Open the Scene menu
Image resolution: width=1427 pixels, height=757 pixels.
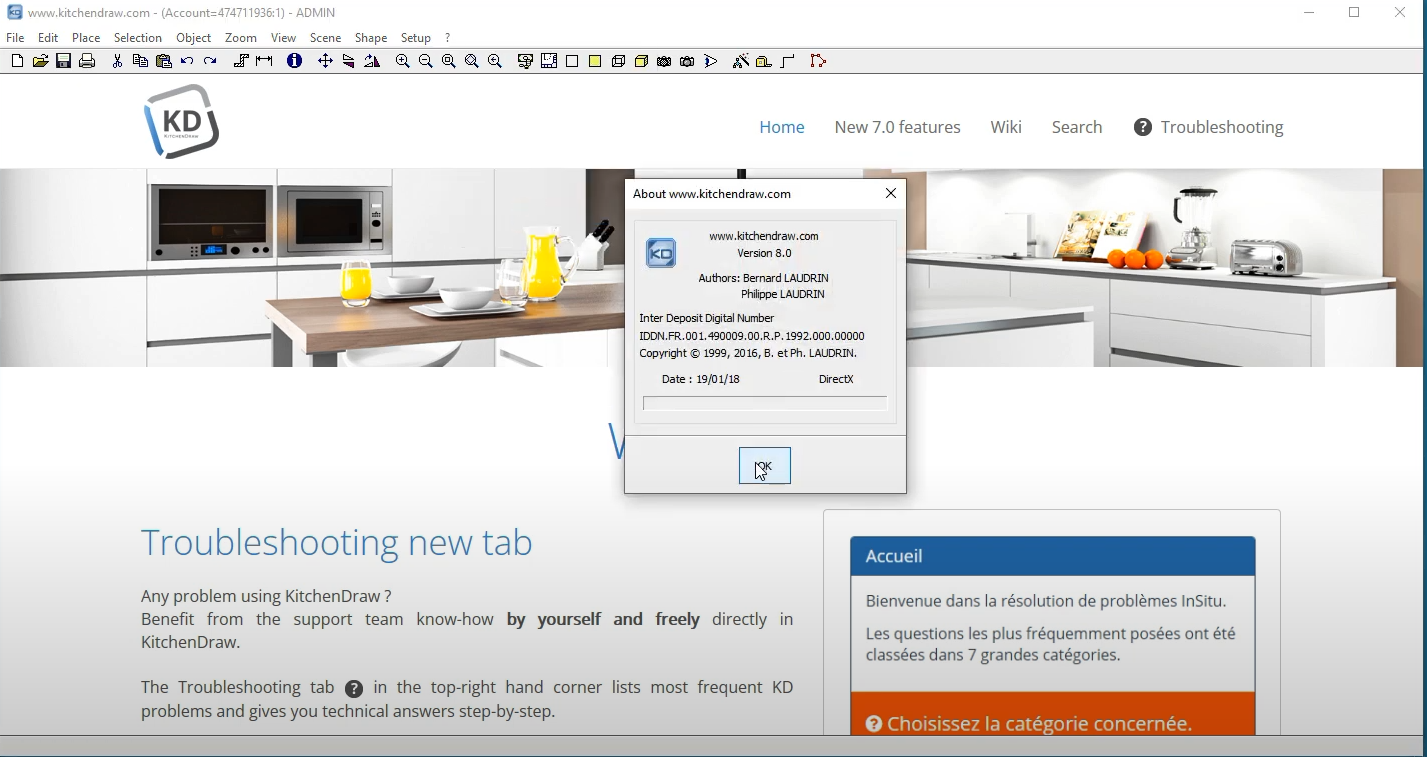[325, 38]
